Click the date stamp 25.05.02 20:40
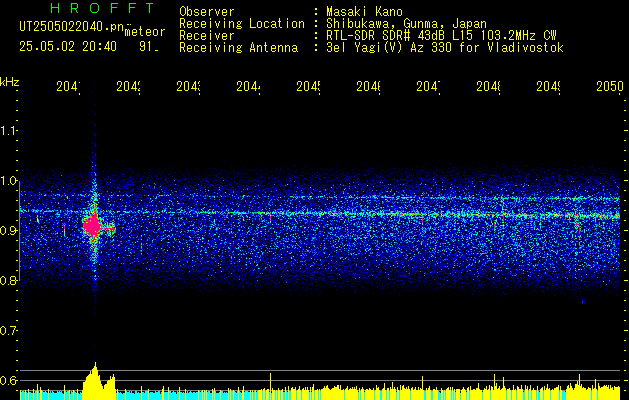This screenshot has height=400, width=629. (x=68, y=47)
